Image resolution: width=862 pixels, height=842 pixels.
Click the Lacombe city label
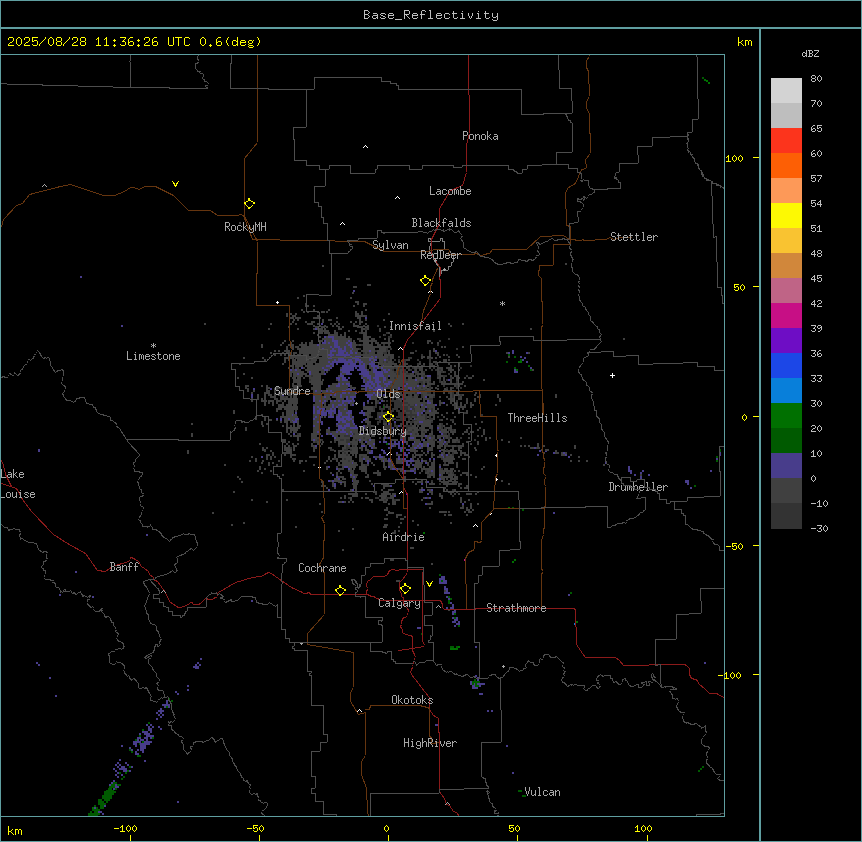(450, 191)
